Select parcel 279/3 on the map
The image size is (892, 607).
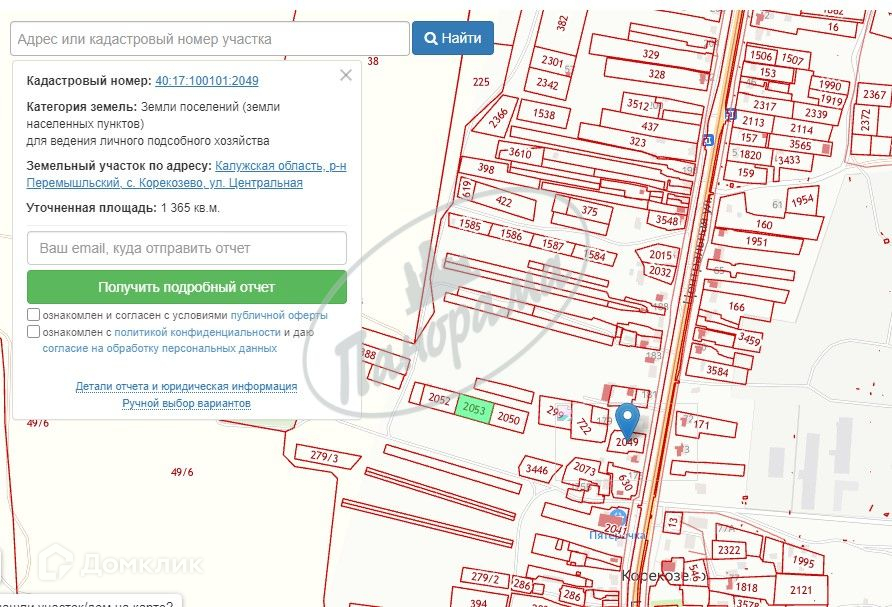(324, 456)
